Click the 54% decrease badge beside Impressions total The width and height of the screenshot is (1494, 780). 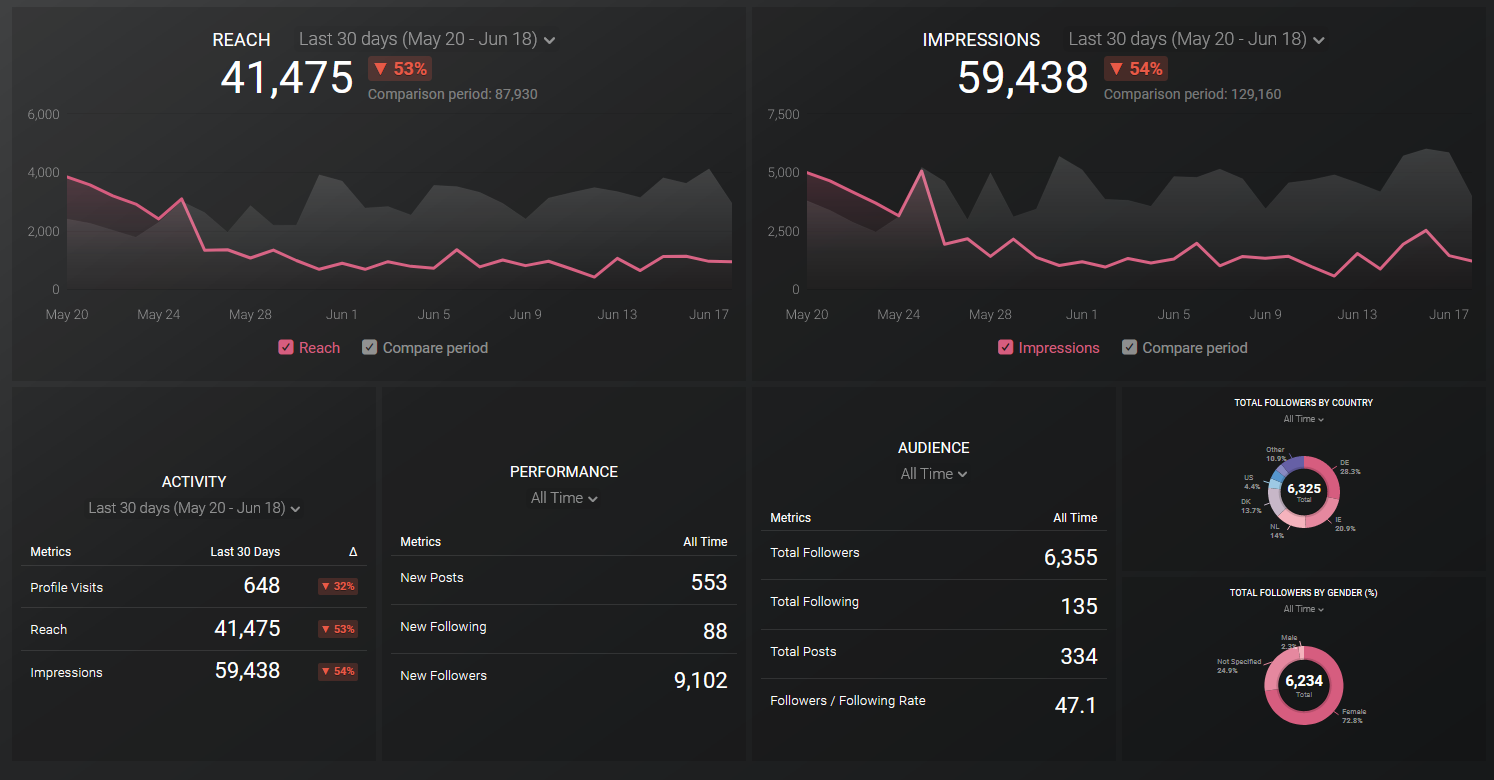tap(1136, 69)
